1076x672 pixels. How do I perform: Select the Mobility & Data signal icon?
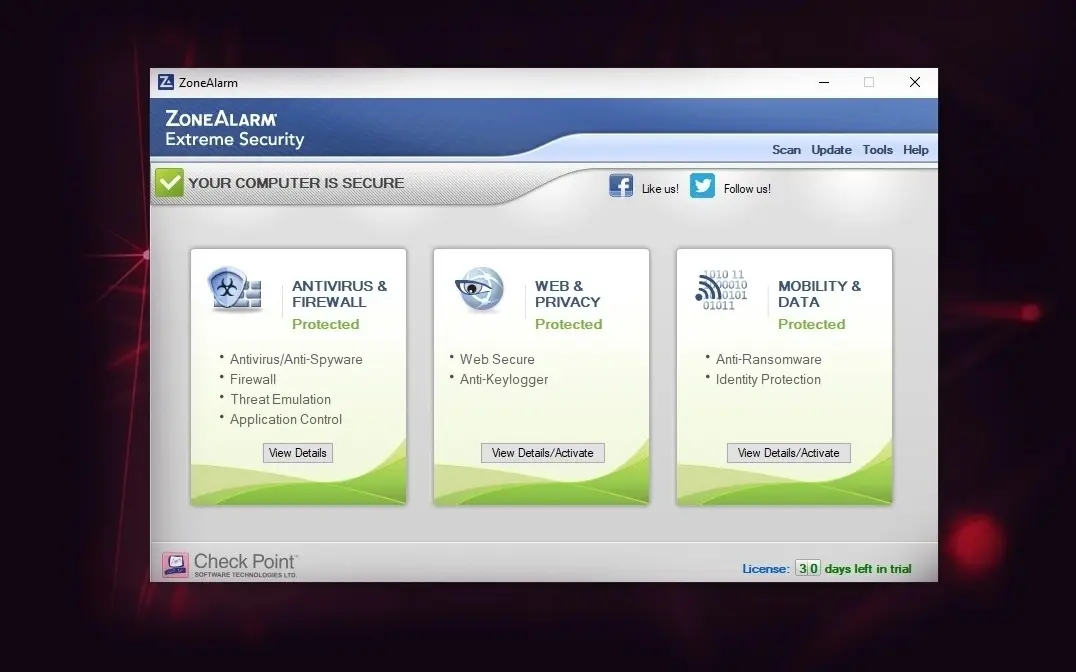coord(721,290)
